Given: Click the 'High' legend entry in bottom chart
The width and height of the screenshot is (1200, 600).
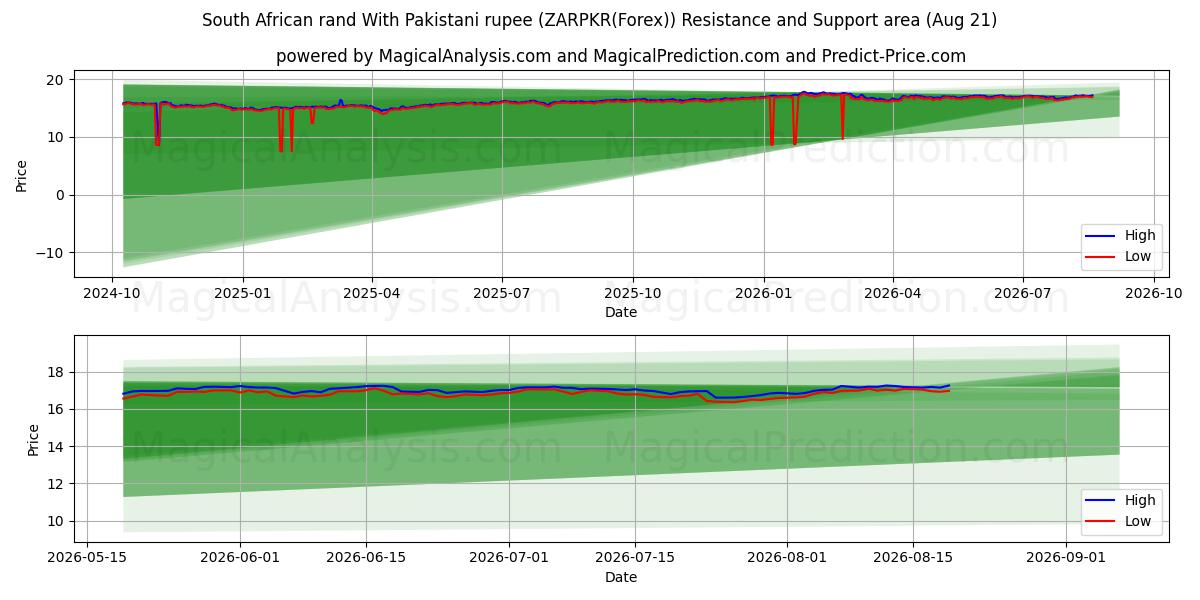Looking at the screenshot, I should click(x=1119, y=500).
